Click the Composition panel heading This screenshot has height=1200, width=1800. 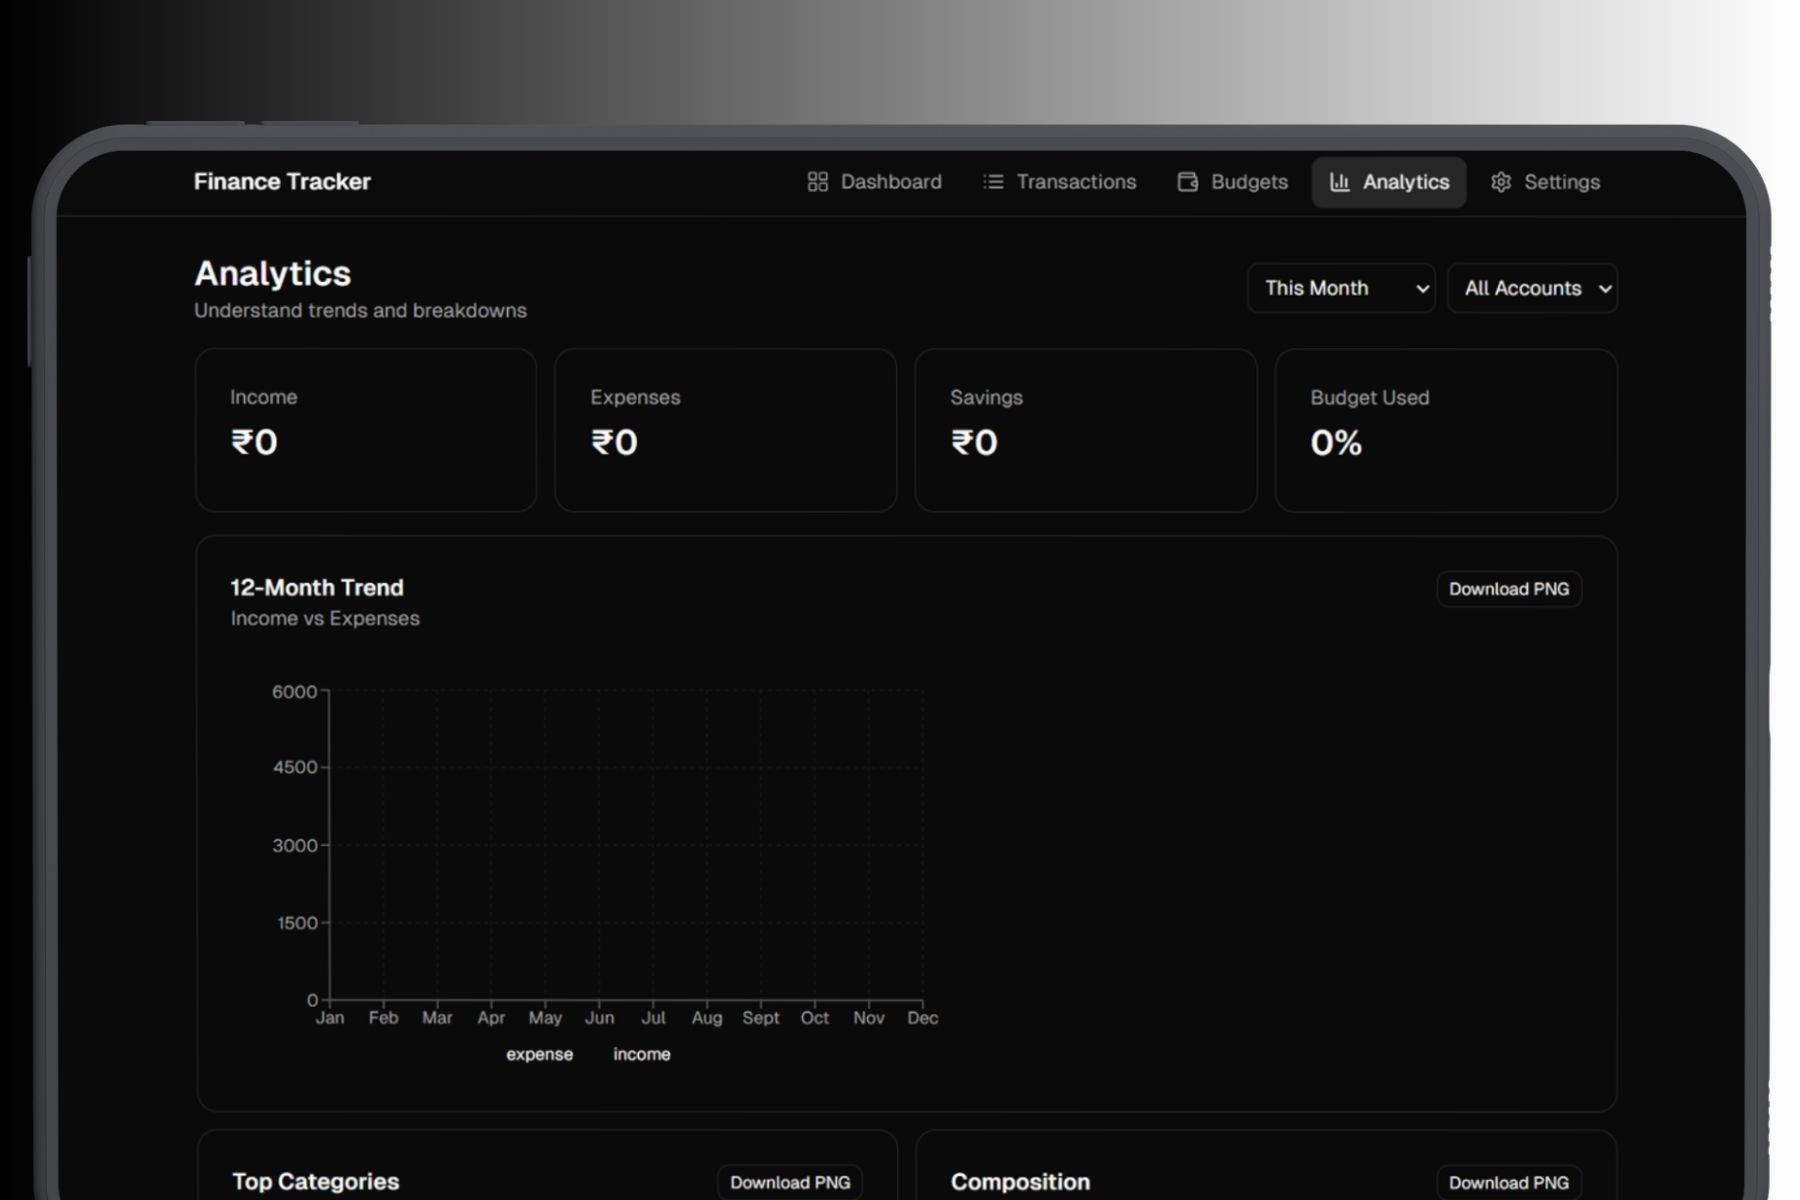coord(1020,1182)
